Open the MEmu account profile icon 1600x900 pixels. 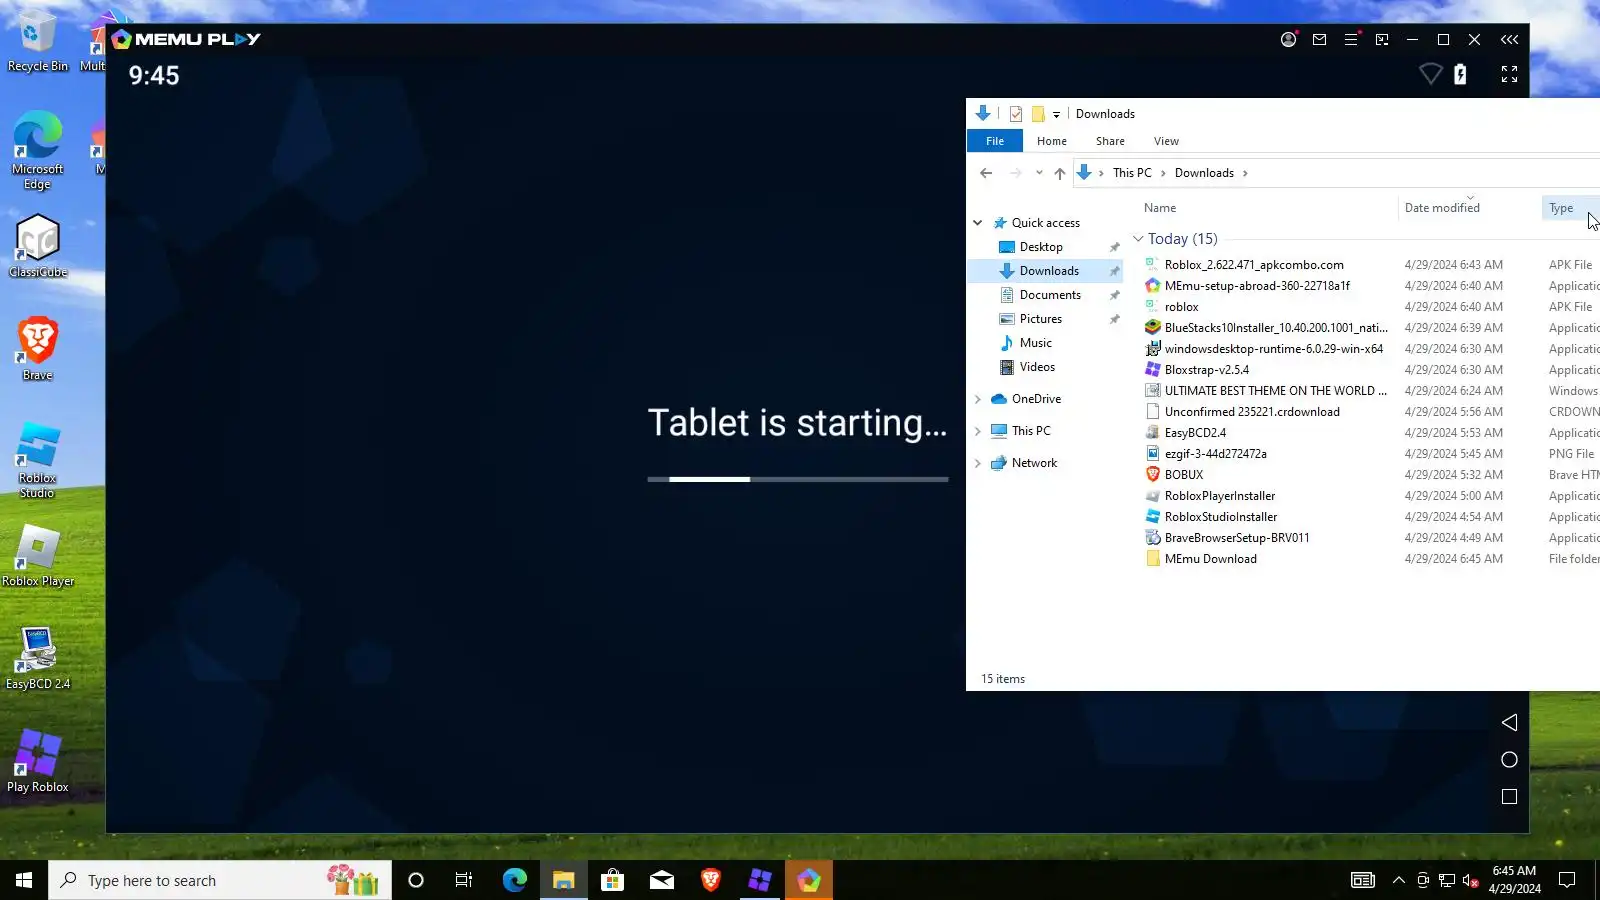pyautogui.click(x=1288, y=39)
